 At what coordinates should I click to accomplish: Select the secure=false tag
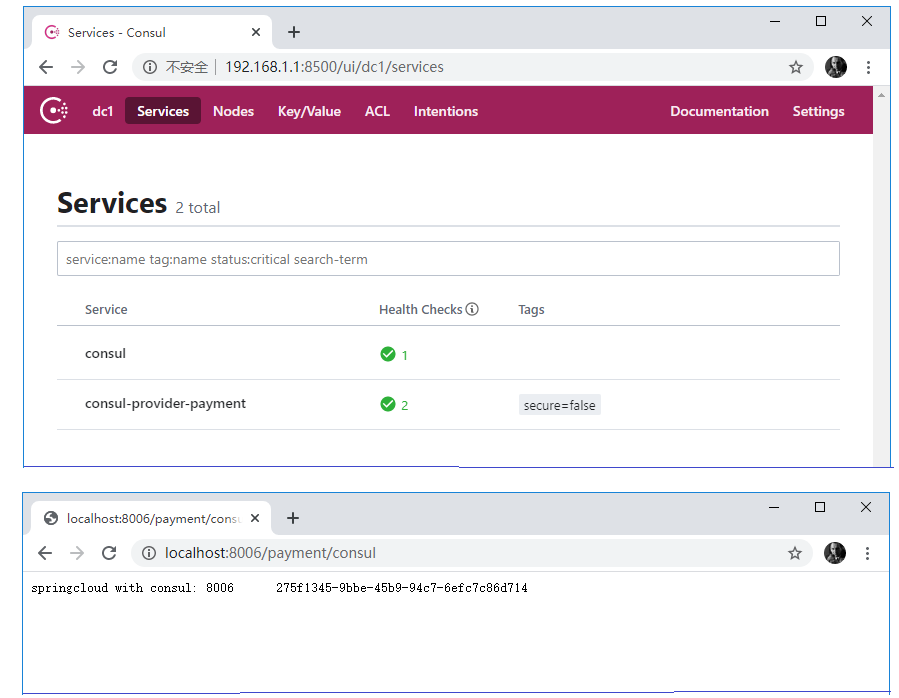[x=559, y=405]
